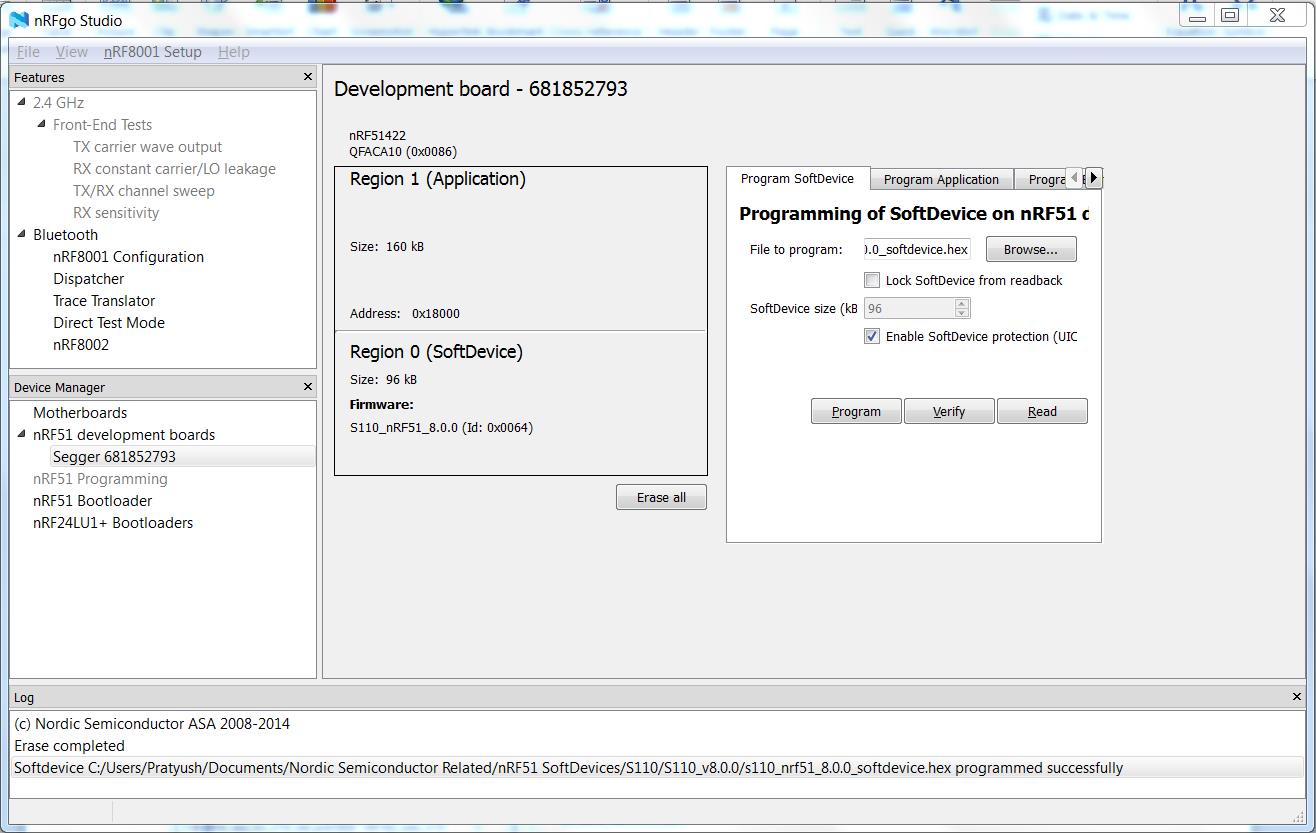1316x833 pixels.
Task: Click the 'Erase completed' log entry
Action: pyautogui.click(x=69, y=745)
